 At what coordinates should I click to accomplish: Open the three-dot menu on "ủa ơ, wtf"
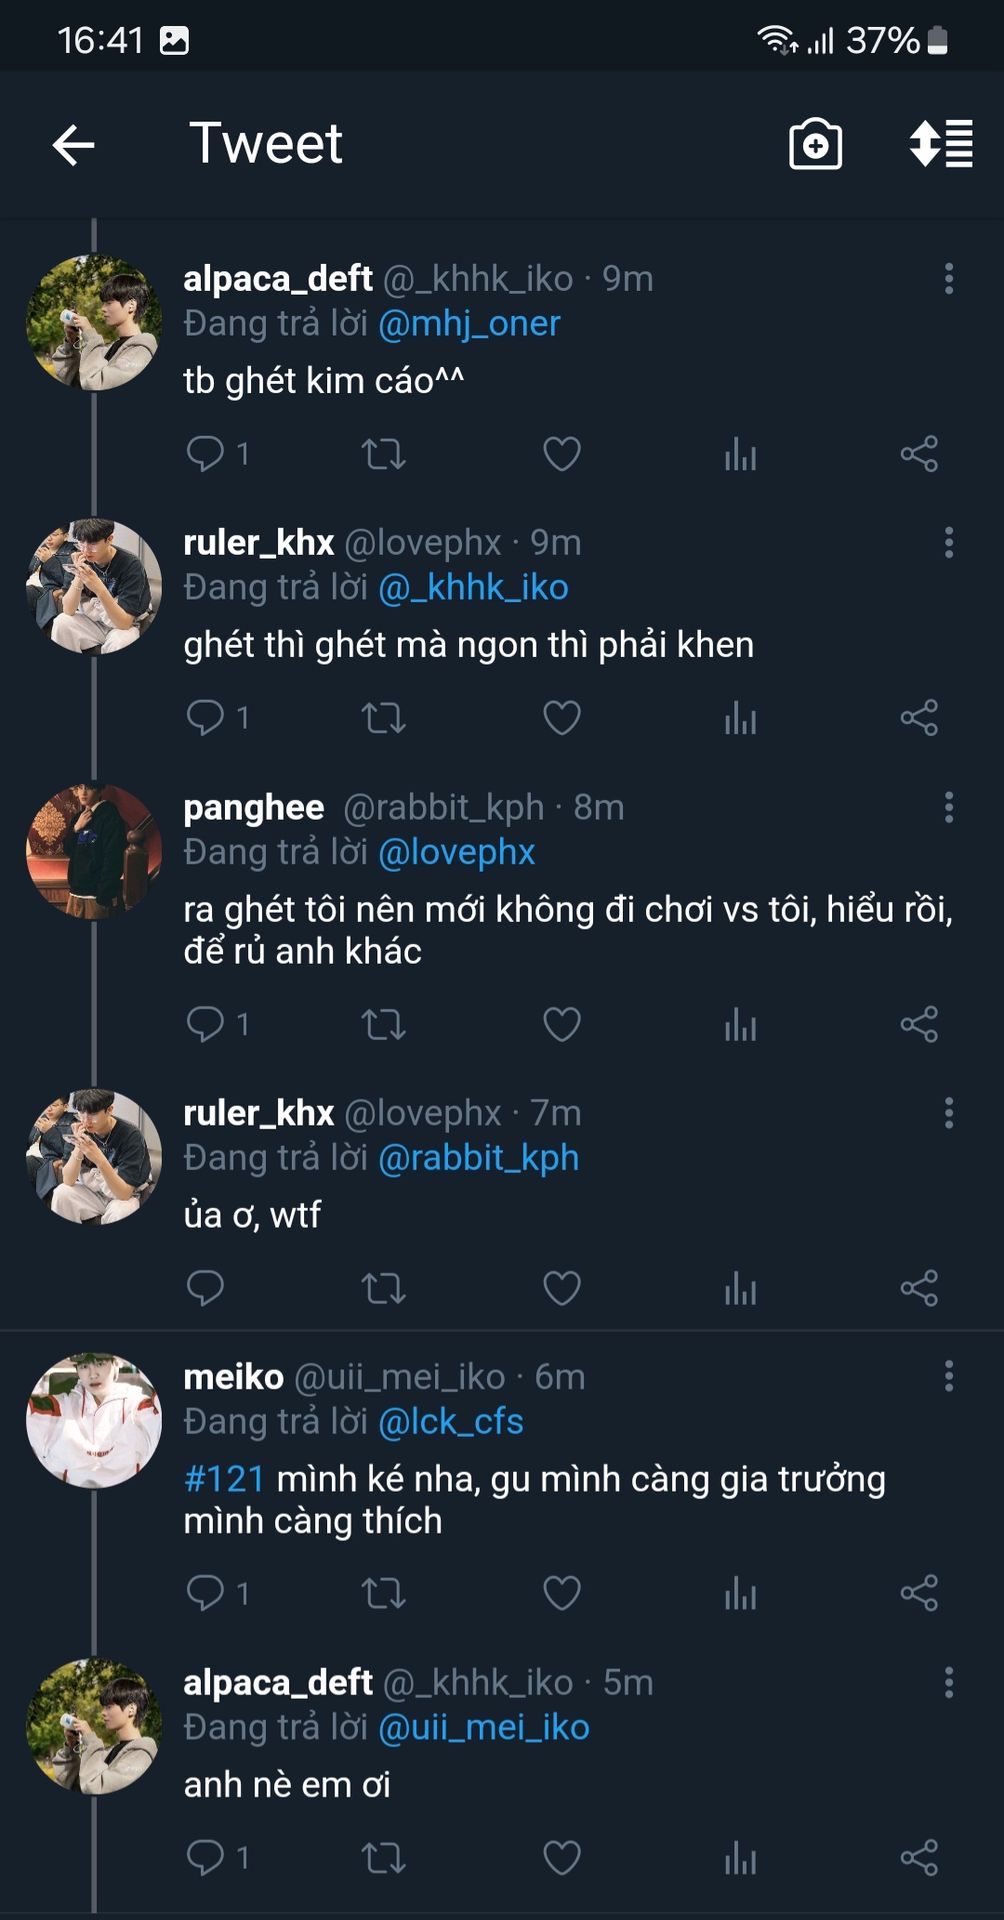948,1113
